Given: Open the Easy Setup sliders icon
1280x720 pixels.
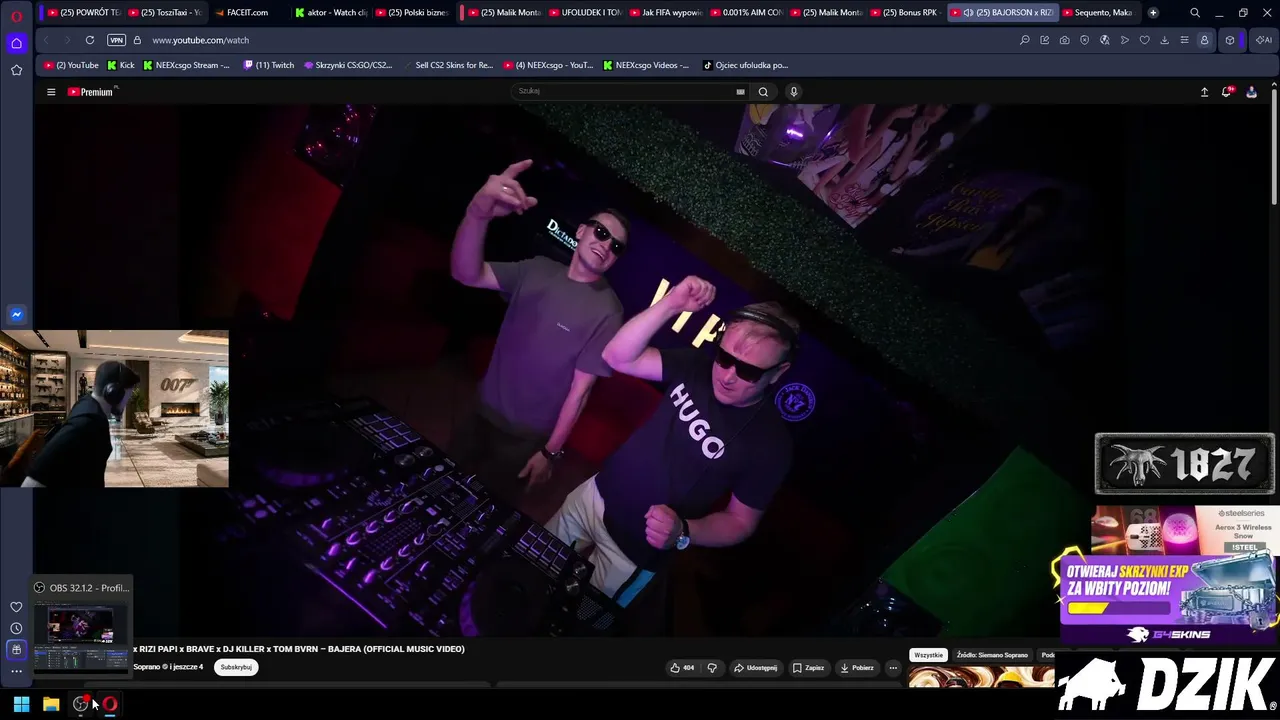Looking at the screenshot, I should click(1184, 40).
